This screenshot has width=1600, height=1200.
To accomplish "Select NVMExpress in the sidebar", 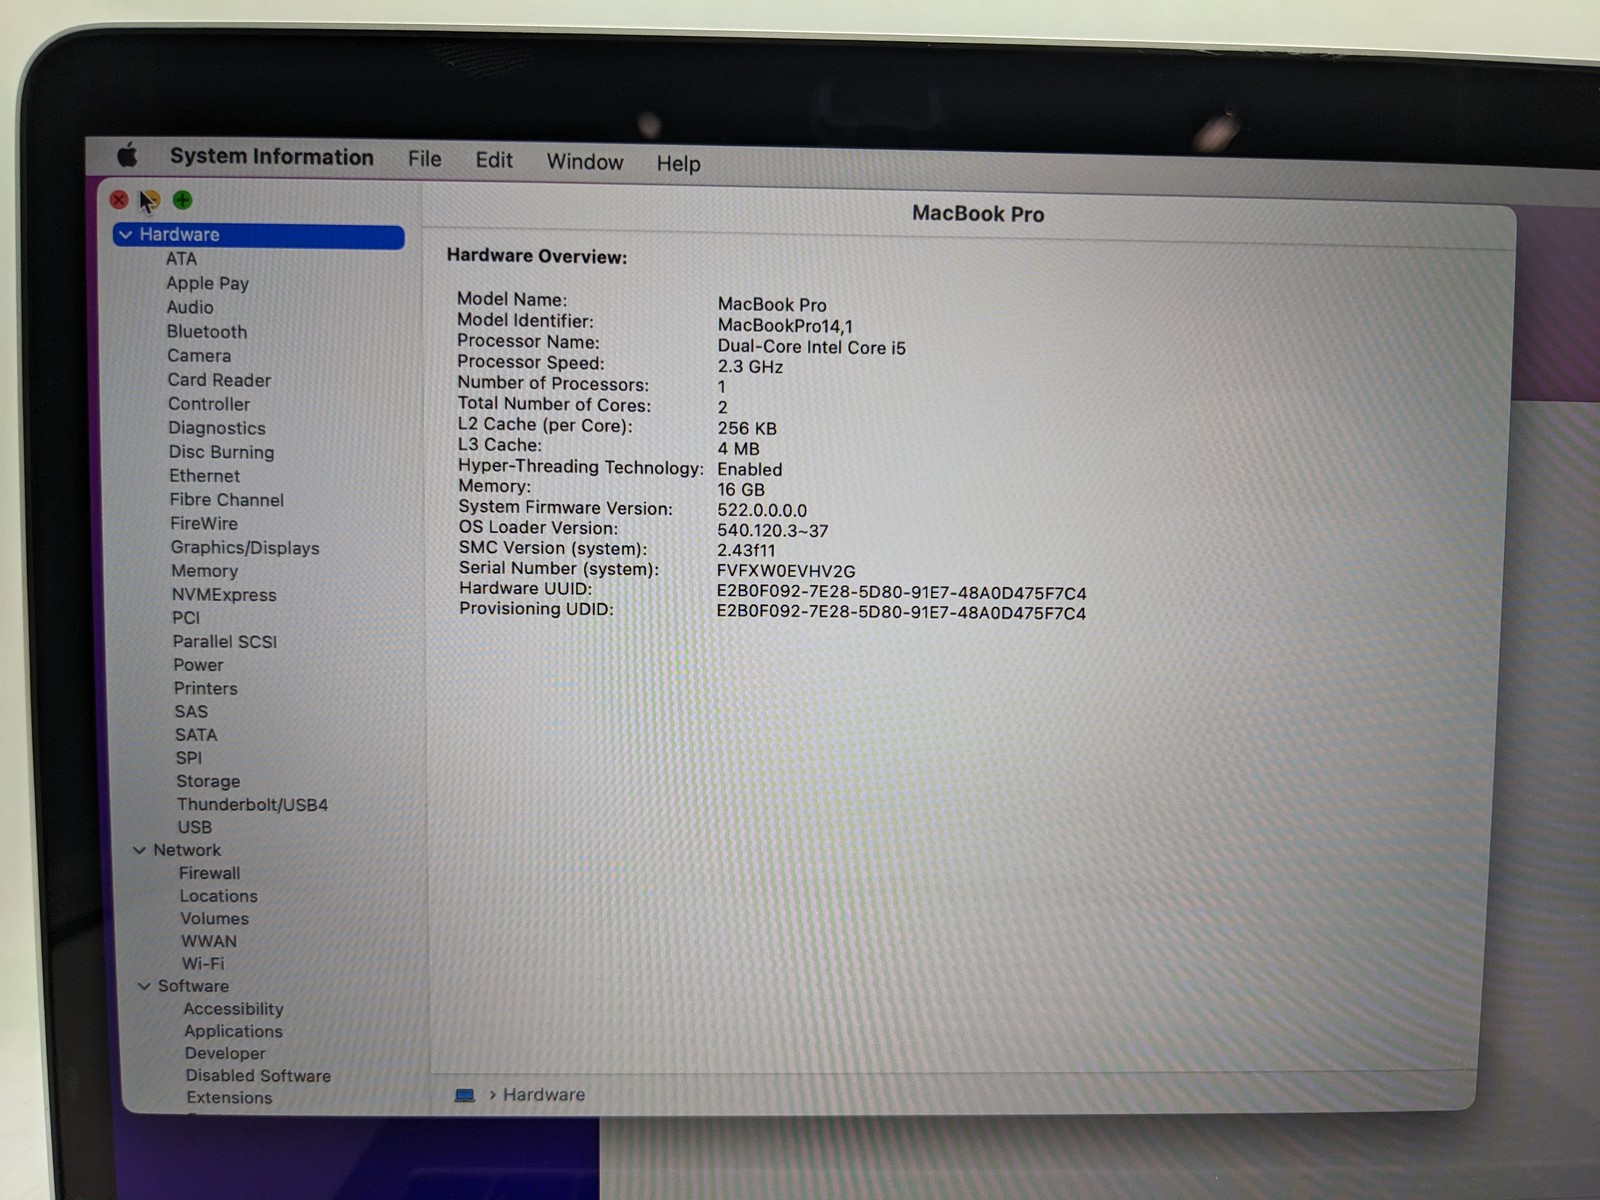I will point(224,595).
